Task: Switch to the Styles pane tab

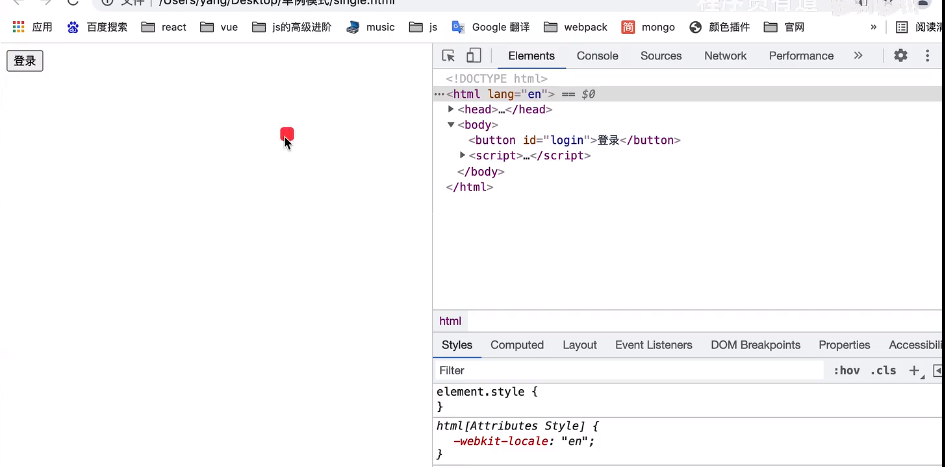Action: pos(457,345)
